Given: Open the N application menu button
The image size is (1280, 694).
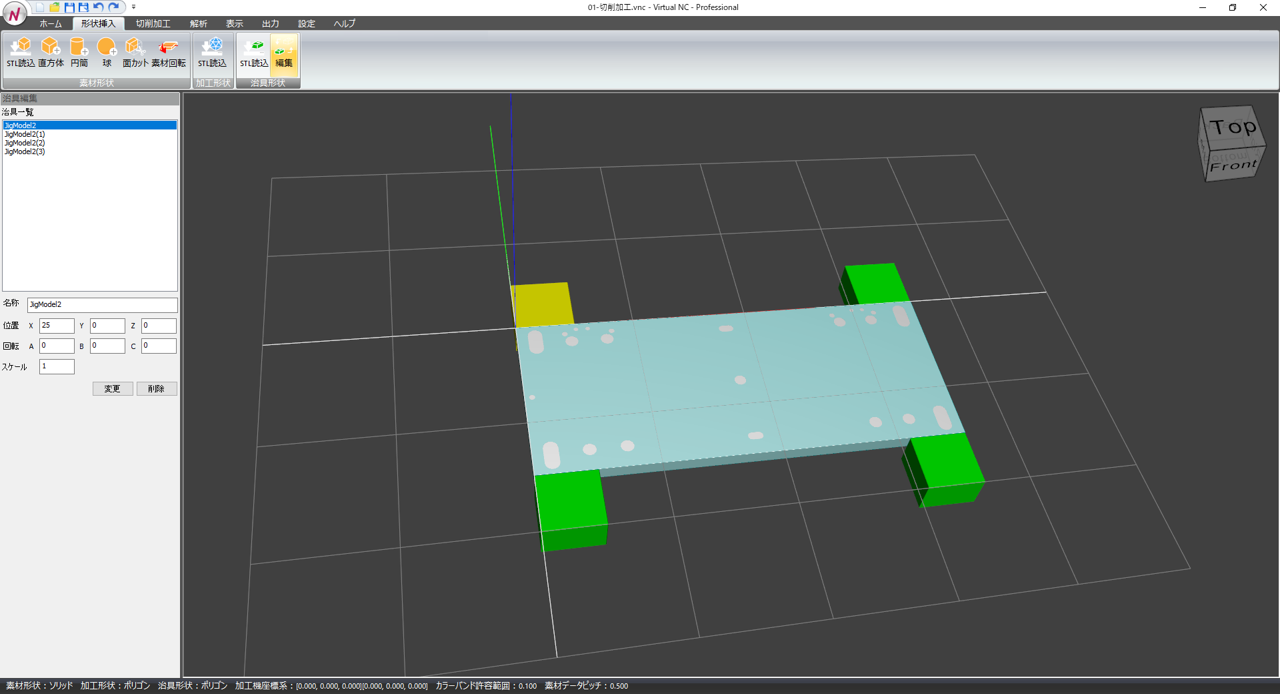Looking at the screenshot, I should click(x=14, y=15).
